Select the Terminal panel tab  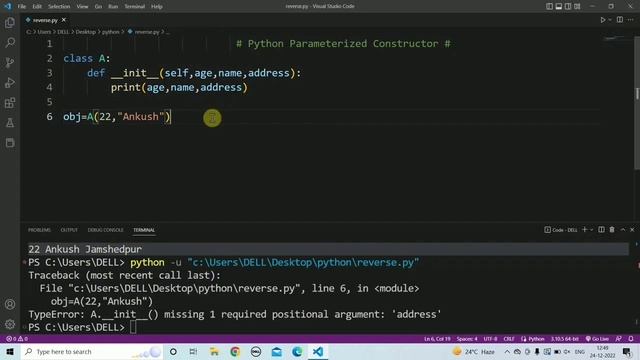(144, 230)
